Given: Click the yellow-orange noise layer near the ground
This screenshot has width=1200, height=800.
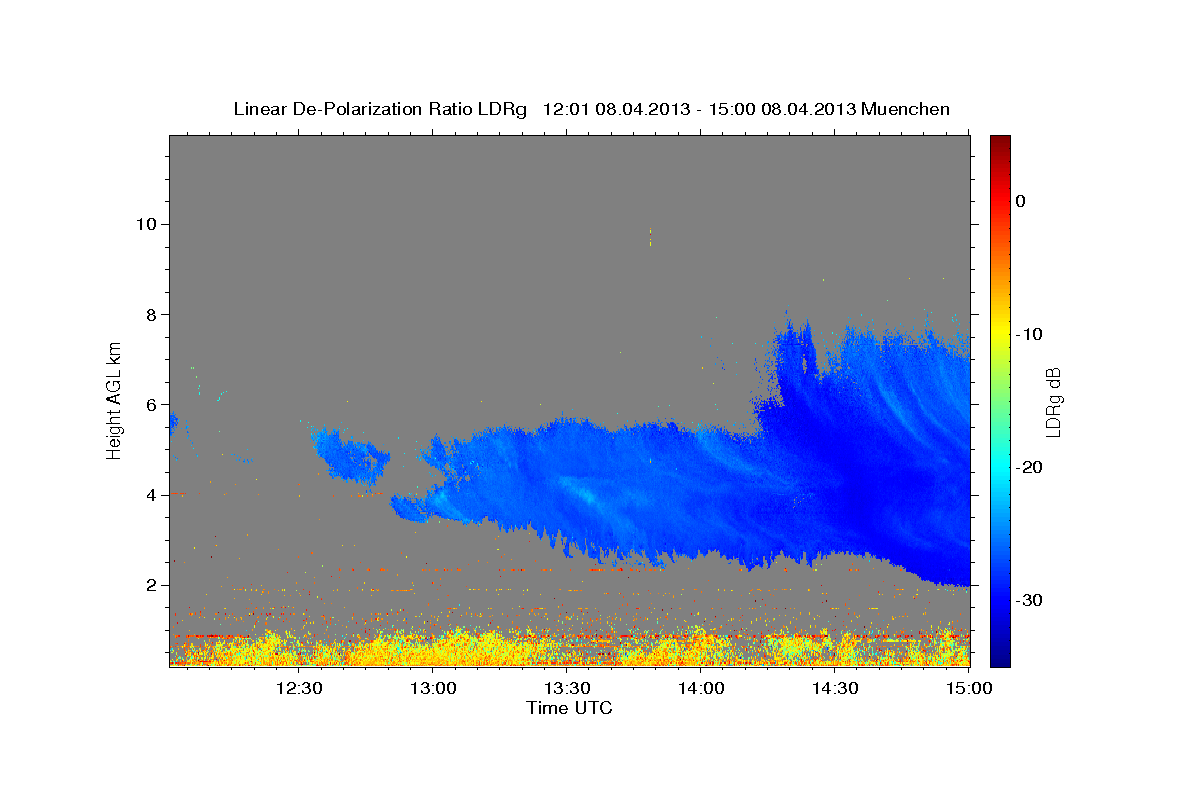Looking at the screenshot, I should click(x=569, y=648).
